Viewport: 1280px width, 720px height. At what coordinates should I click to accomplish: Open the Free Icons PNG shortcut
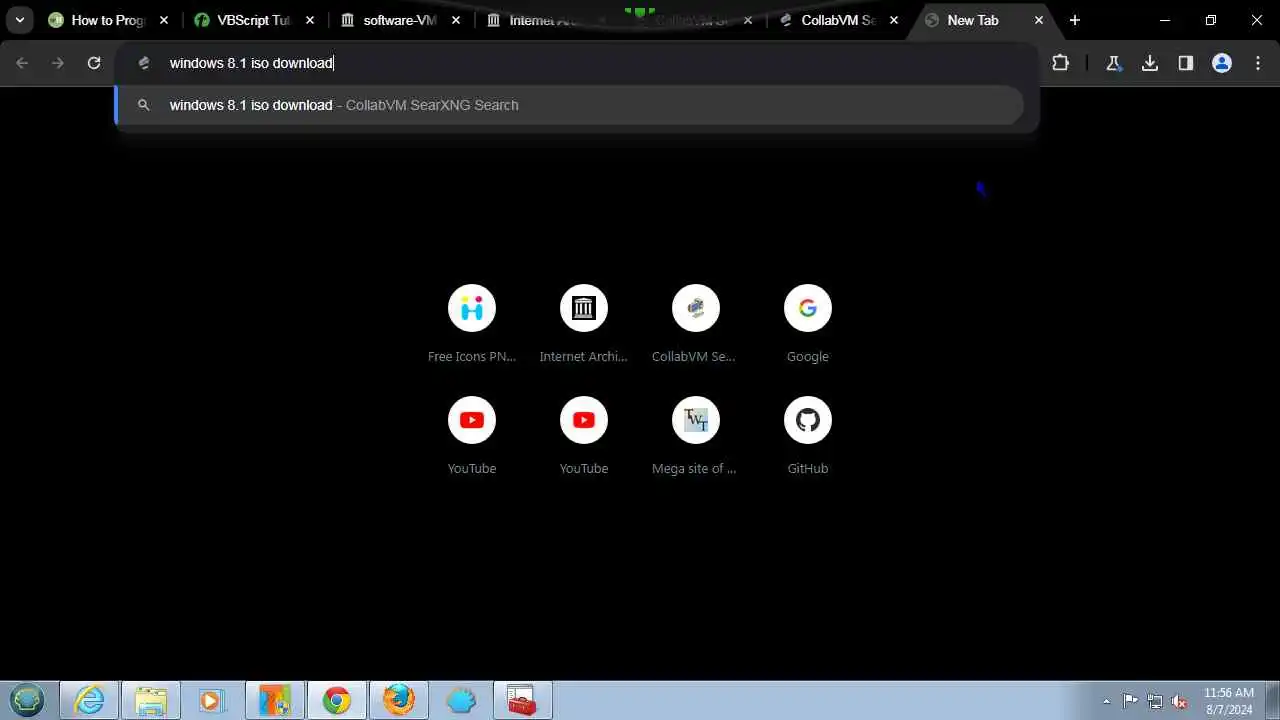(472, 324)
